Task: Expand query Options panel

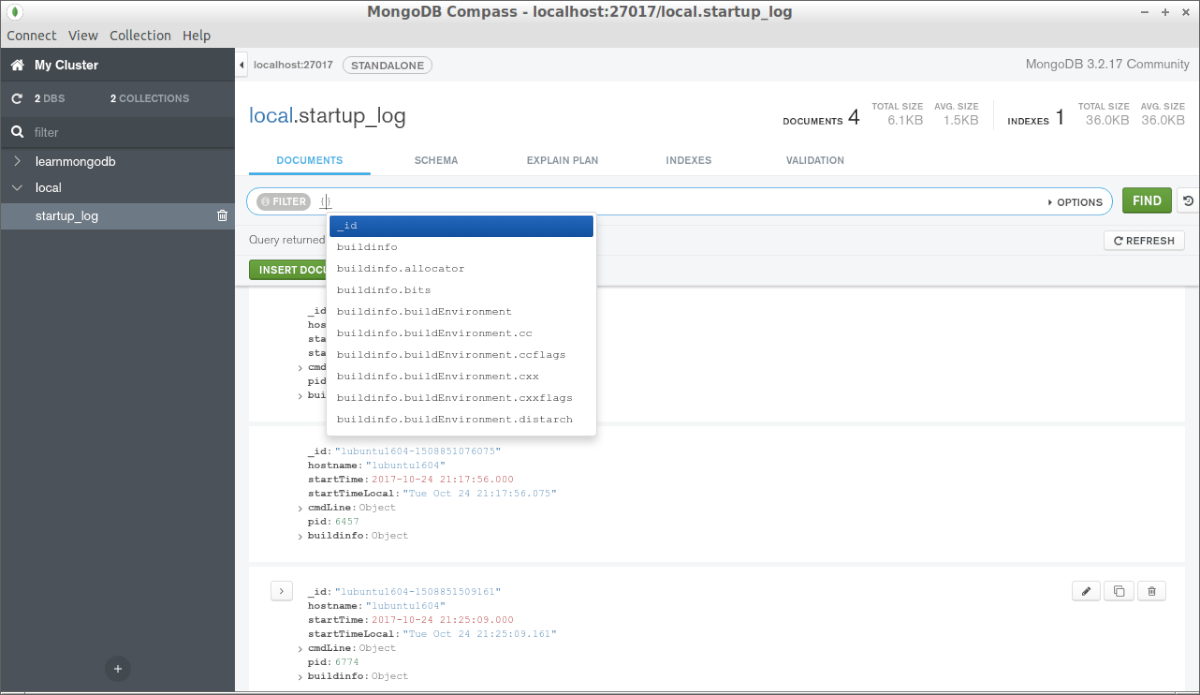Action: pyautogui.click(x=1075, y=202)
